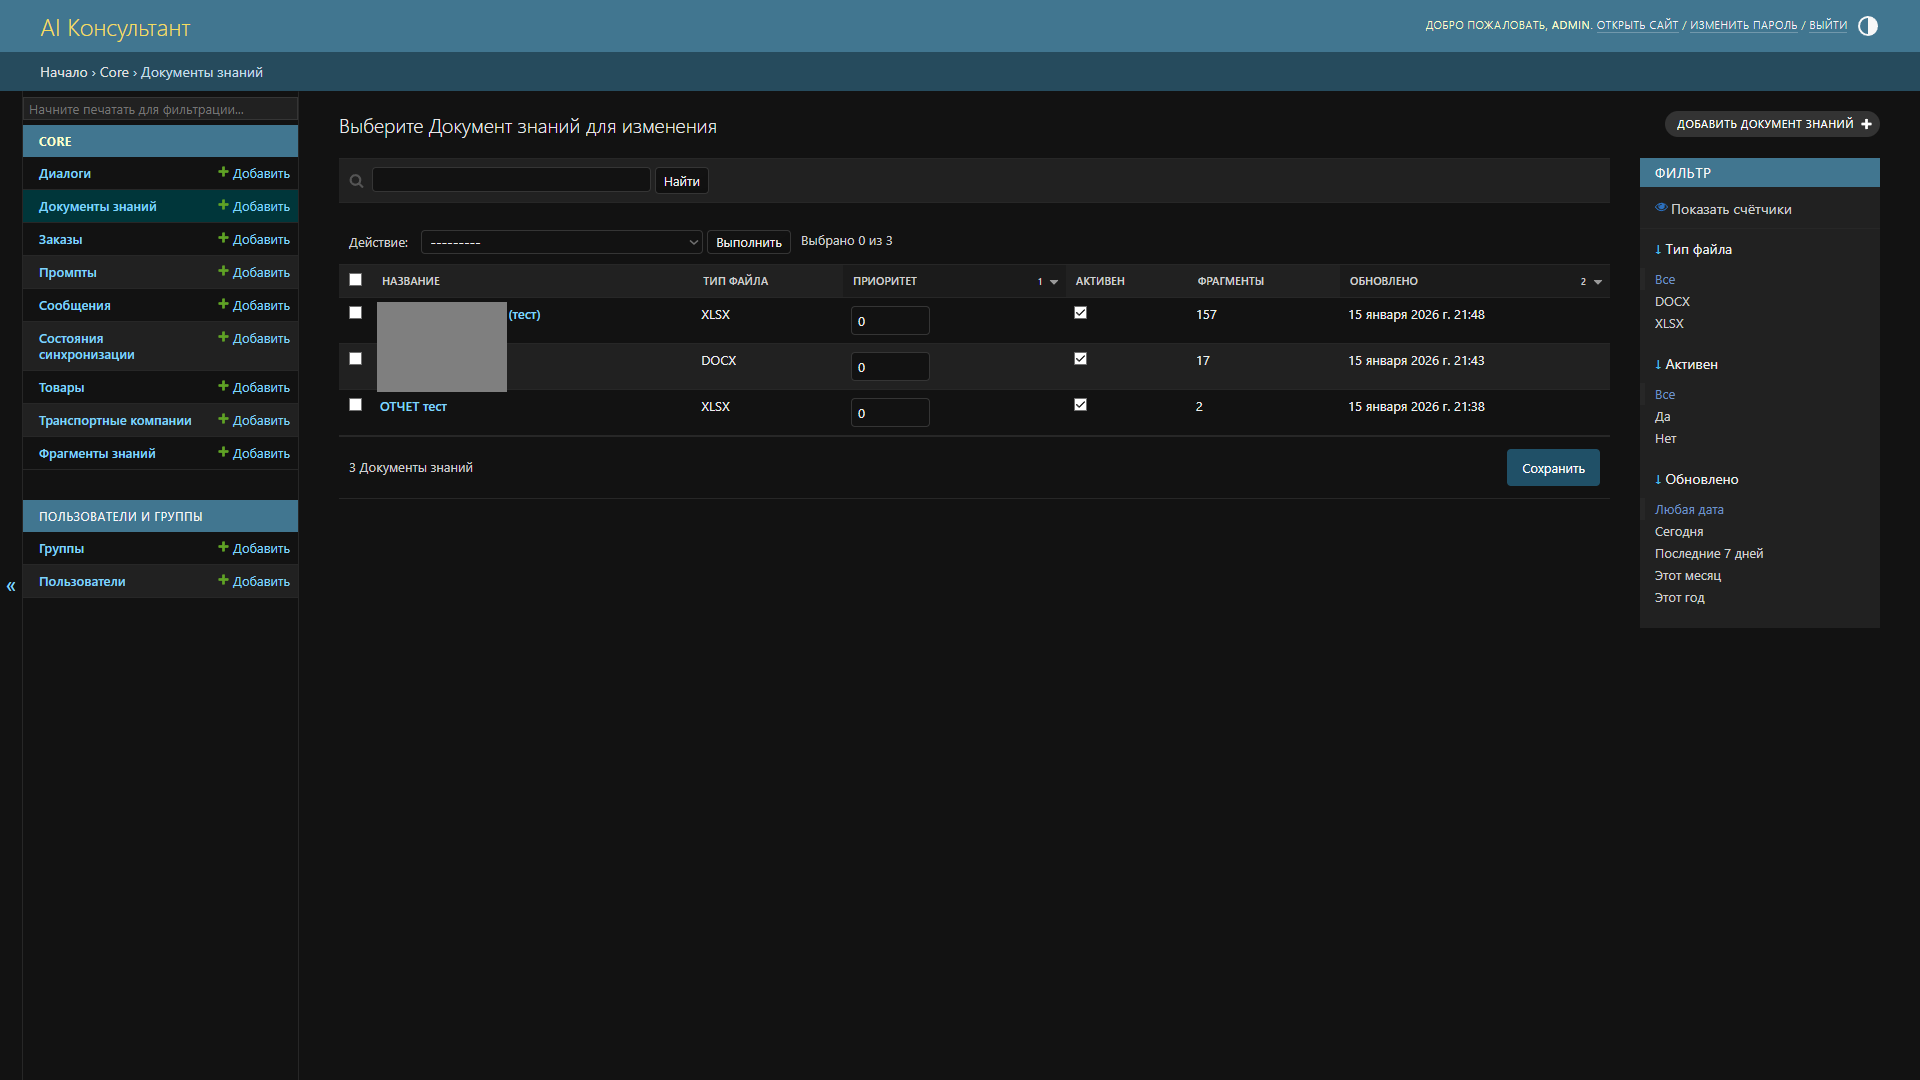Add a new Фрагменты знаний entry
The height and width of the screenshot is (1080, 1920).
254,453
